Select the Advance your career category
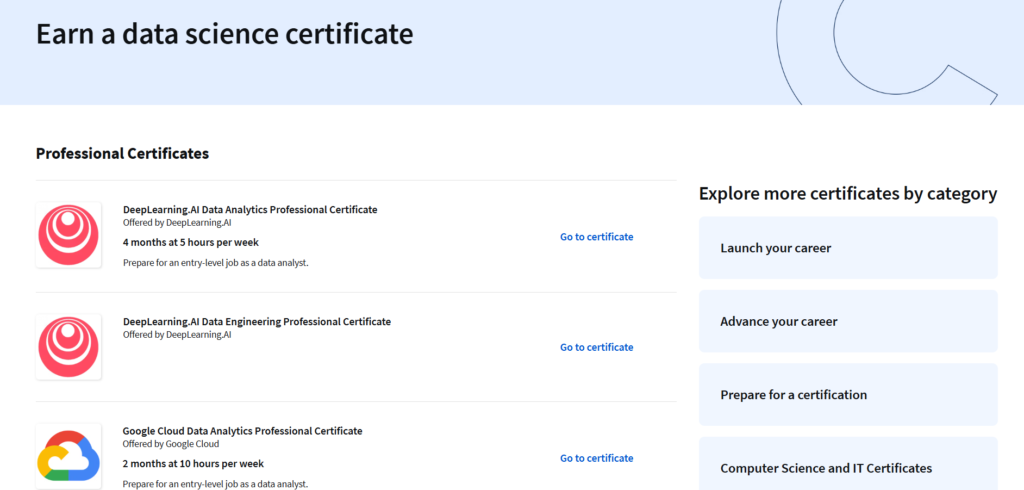 point(848,321)
